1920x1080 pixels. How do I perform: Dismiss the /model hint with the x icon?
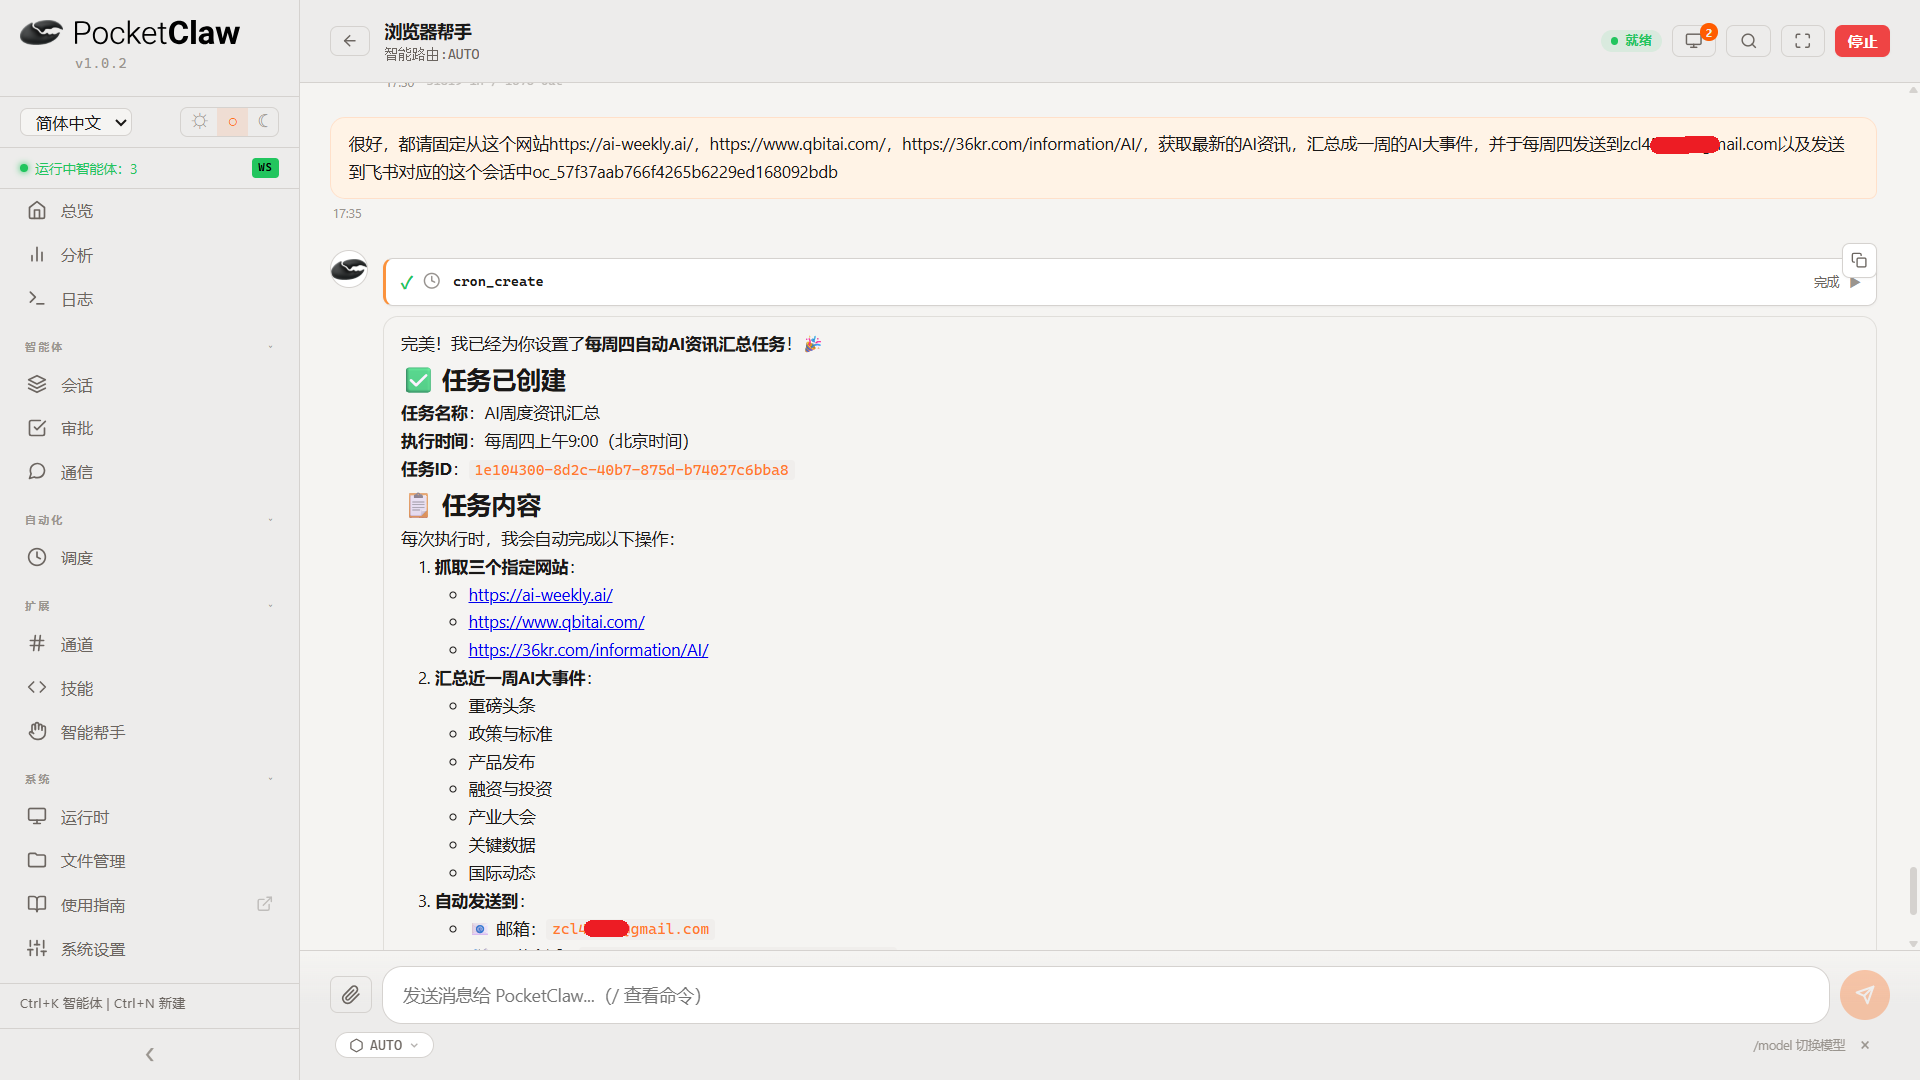[1865, 1045]
